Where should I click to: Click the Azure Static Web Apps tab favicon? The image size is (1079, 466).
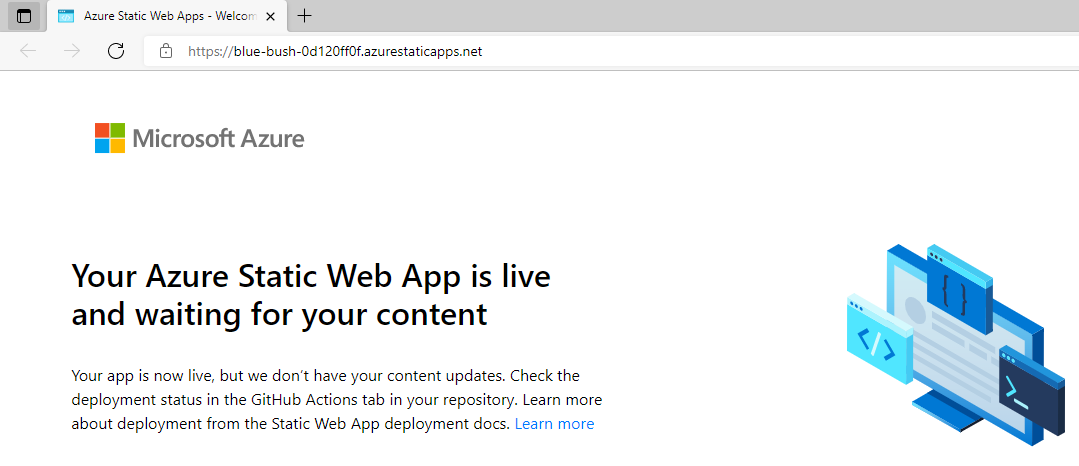pyautogui.click(x=66, y=16)
